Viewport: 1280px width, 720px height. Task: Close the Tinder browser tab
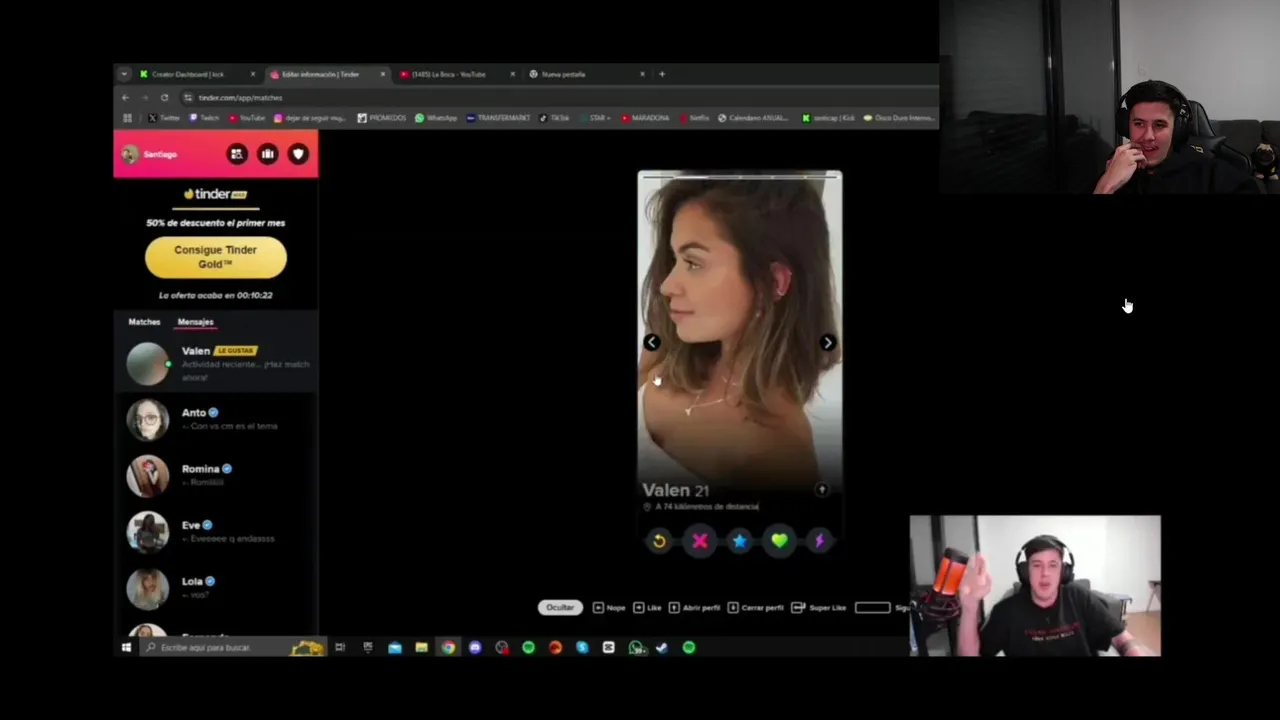[x=382, y=74]
